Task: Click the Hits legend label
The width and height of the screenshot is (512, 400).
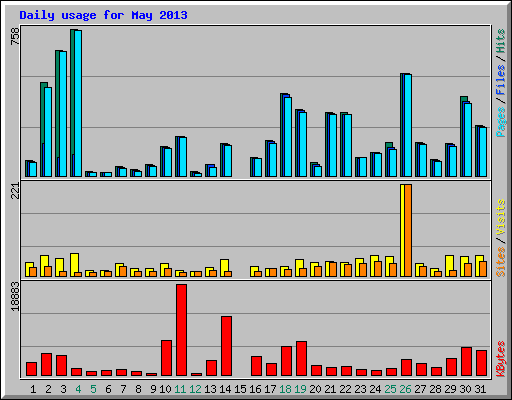Action: tap(501, 41)
